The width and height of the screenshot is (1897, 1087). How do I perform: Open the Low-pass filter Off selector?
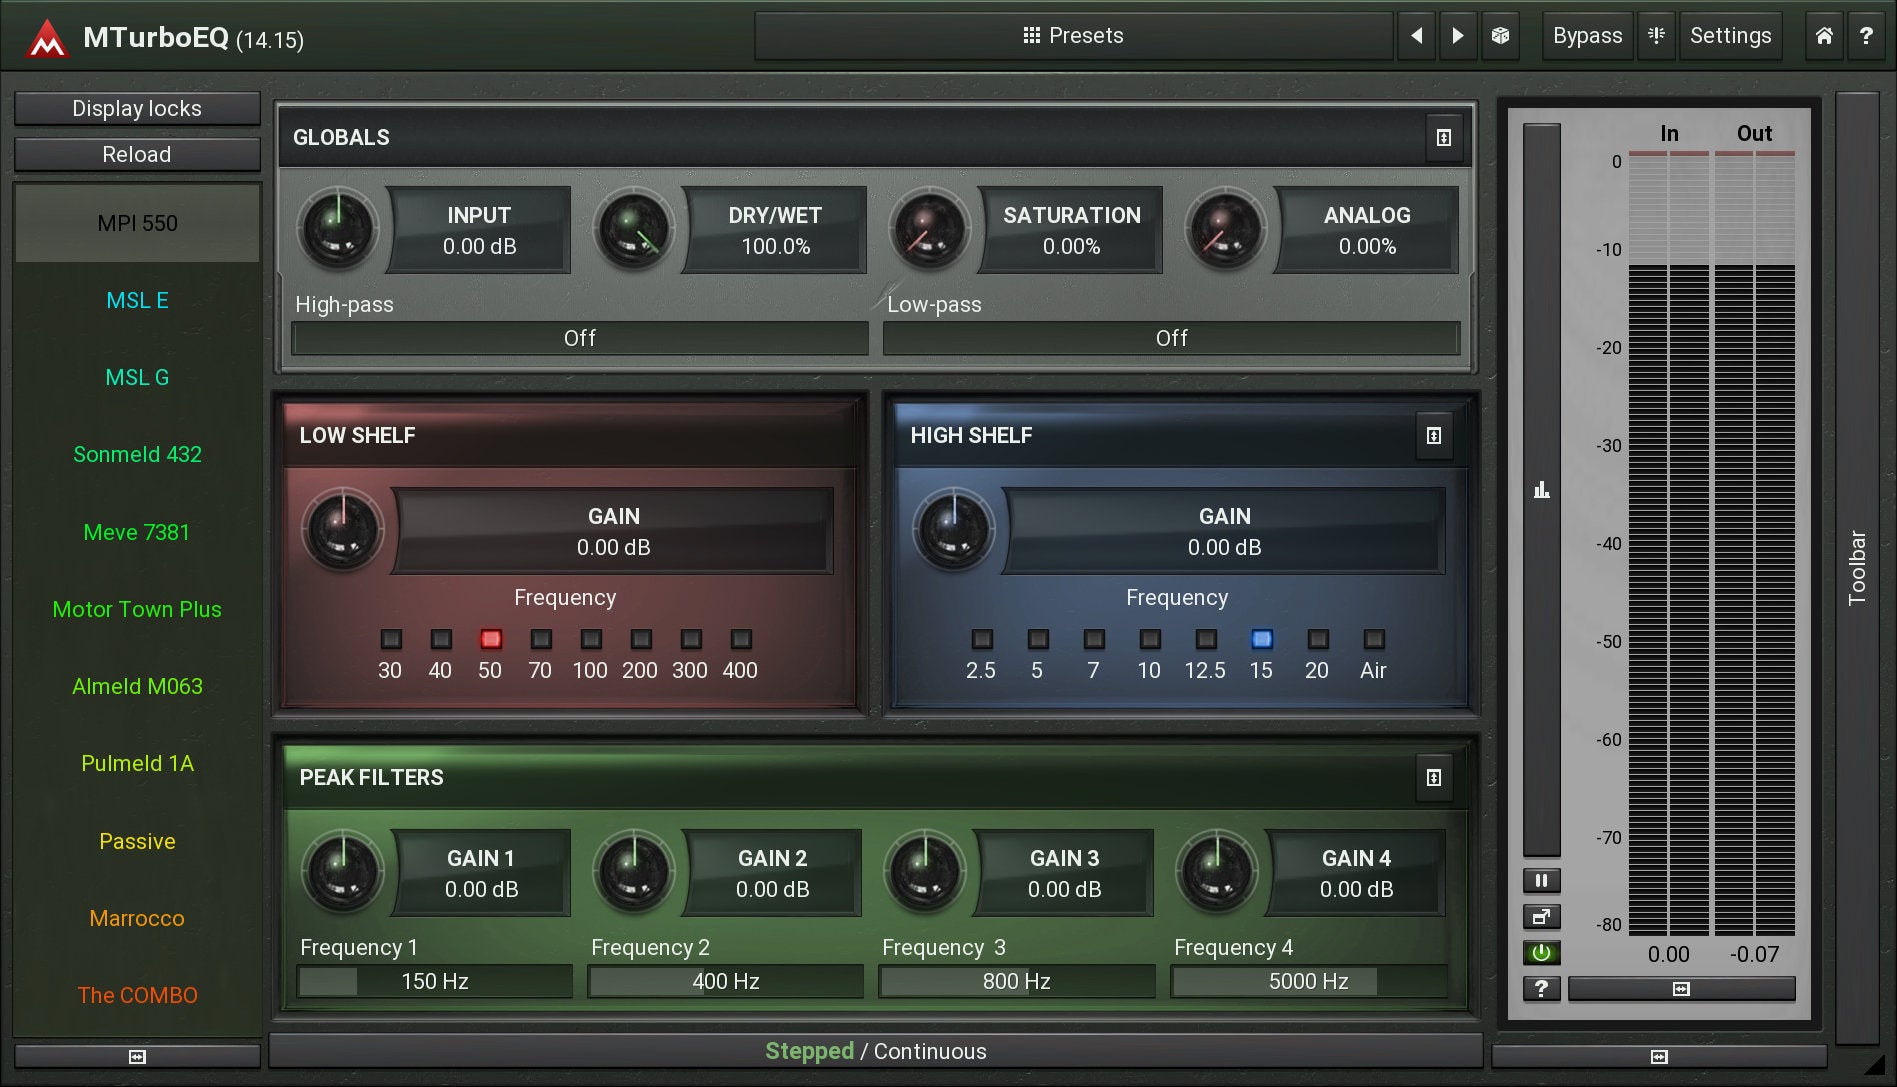pyautogui.click(x=1171, y=338)
